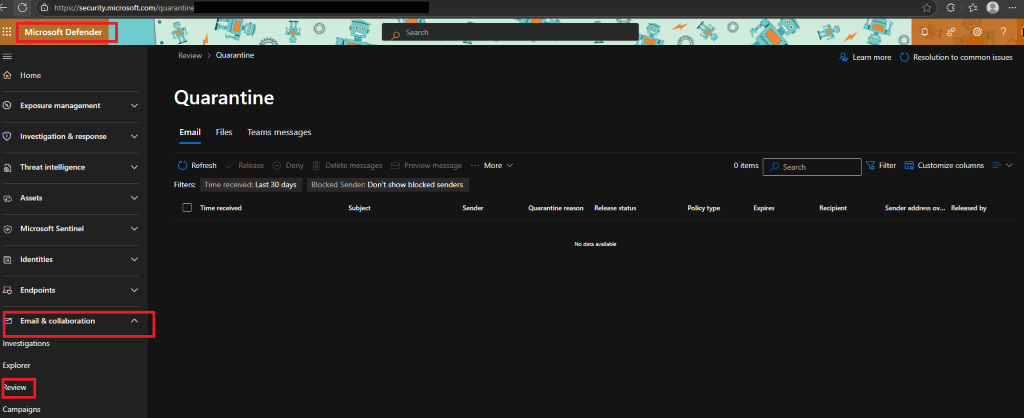This screenshot has height=418, width=1024.
Task: Reload the page with browser refresh icon
Action: (22, 8)
